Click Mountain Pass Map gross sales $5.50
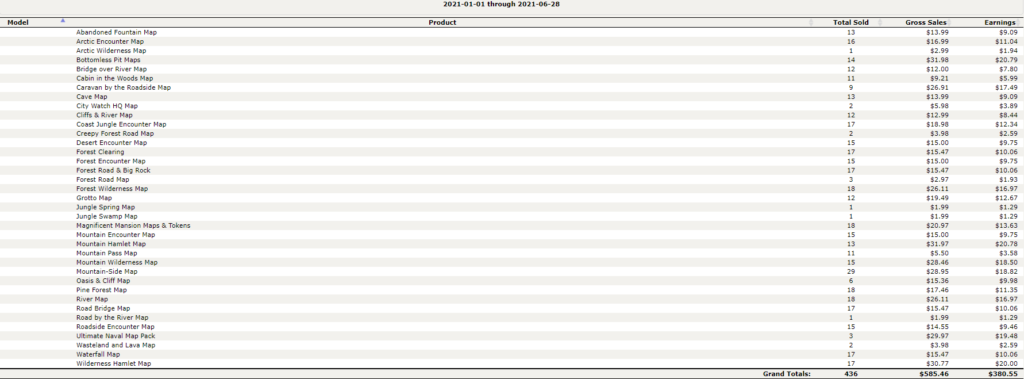This screenshot has height=379, width=1024. pyautogui.click(x=939, y=253)
